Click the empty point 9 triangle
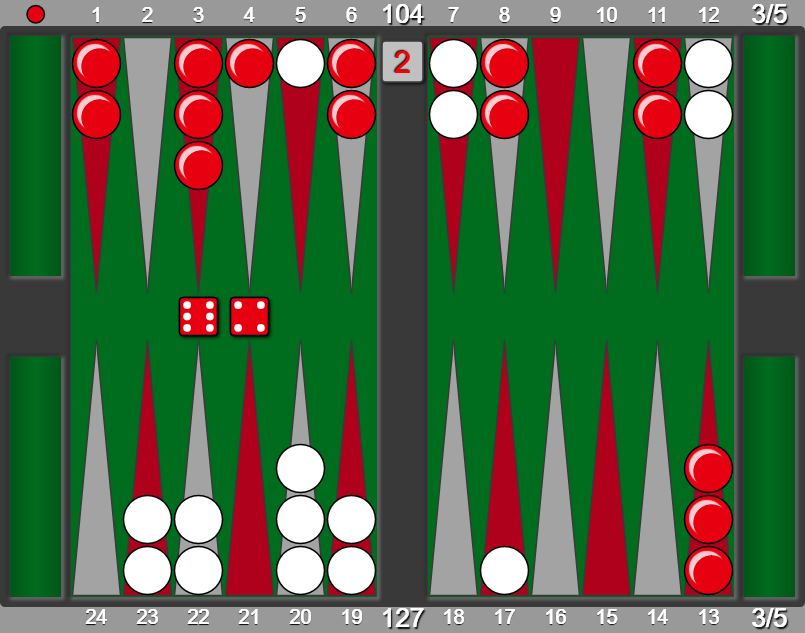The width and height of the screenshot is (805, 633). 555,164
